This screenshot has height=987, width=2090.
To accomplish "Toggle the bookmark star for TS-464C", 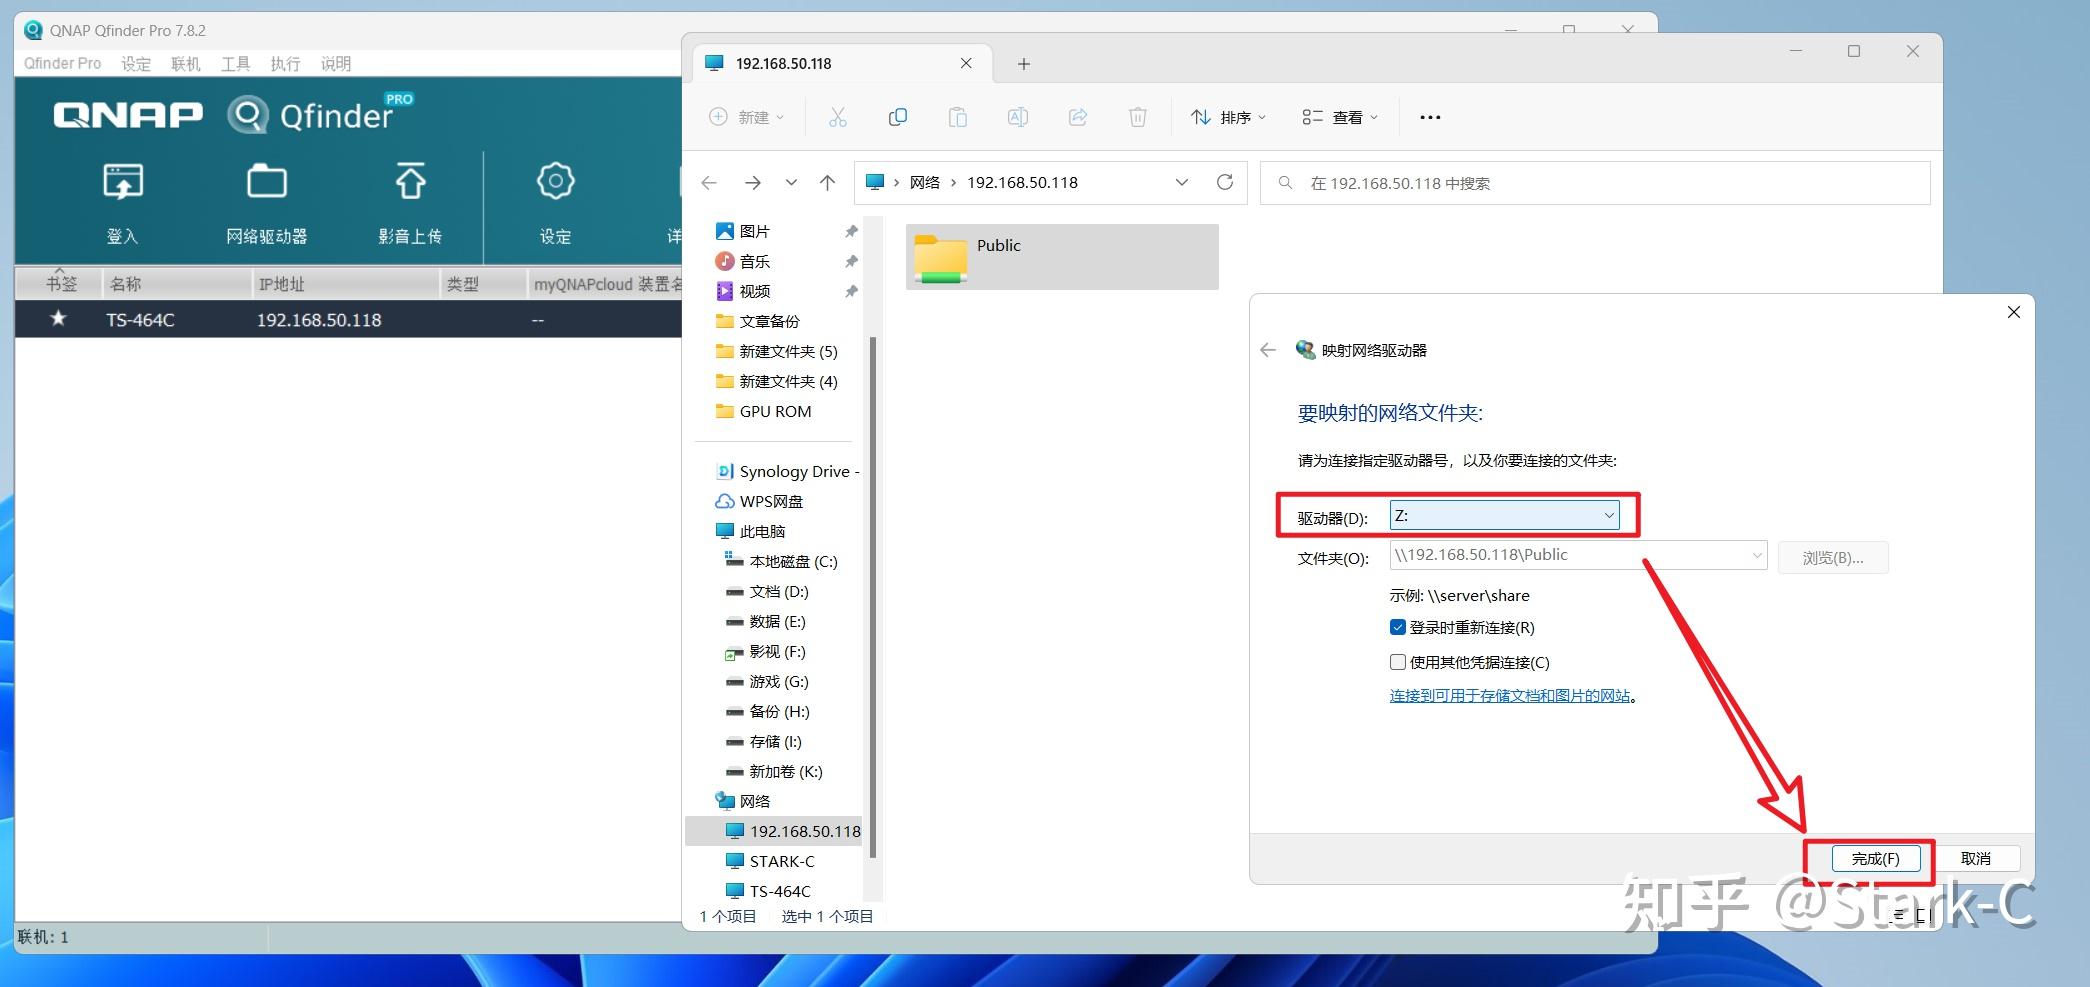I will (58, 319).
